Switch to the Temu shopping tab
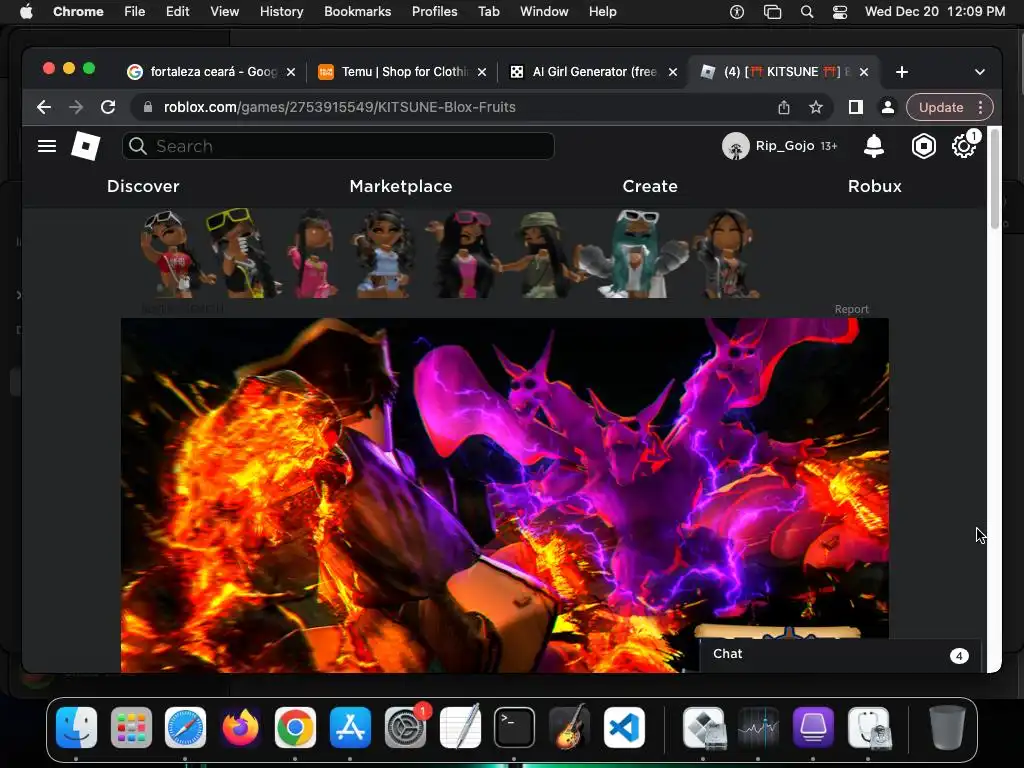Image resolution: width=1024 pixels, height=768 pixels. pos(404,72)
